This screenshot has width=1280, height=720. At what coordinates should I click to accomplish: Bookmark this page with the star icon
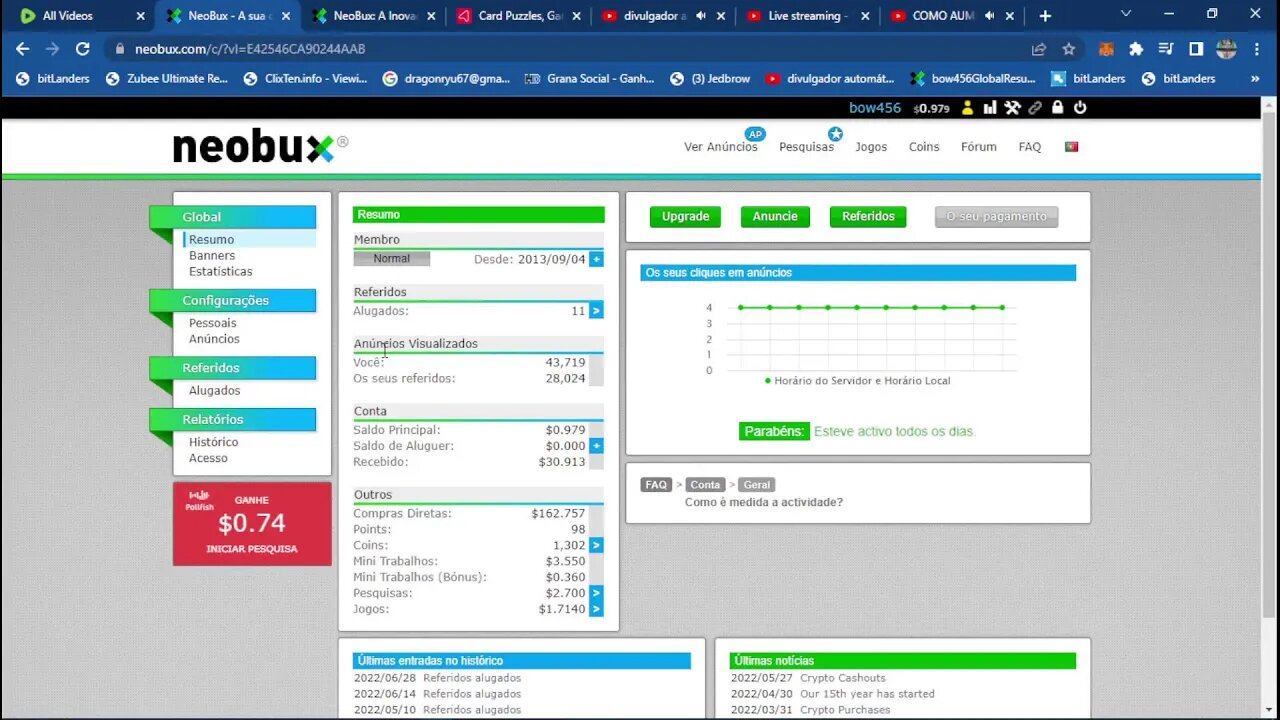(1068, 49)
